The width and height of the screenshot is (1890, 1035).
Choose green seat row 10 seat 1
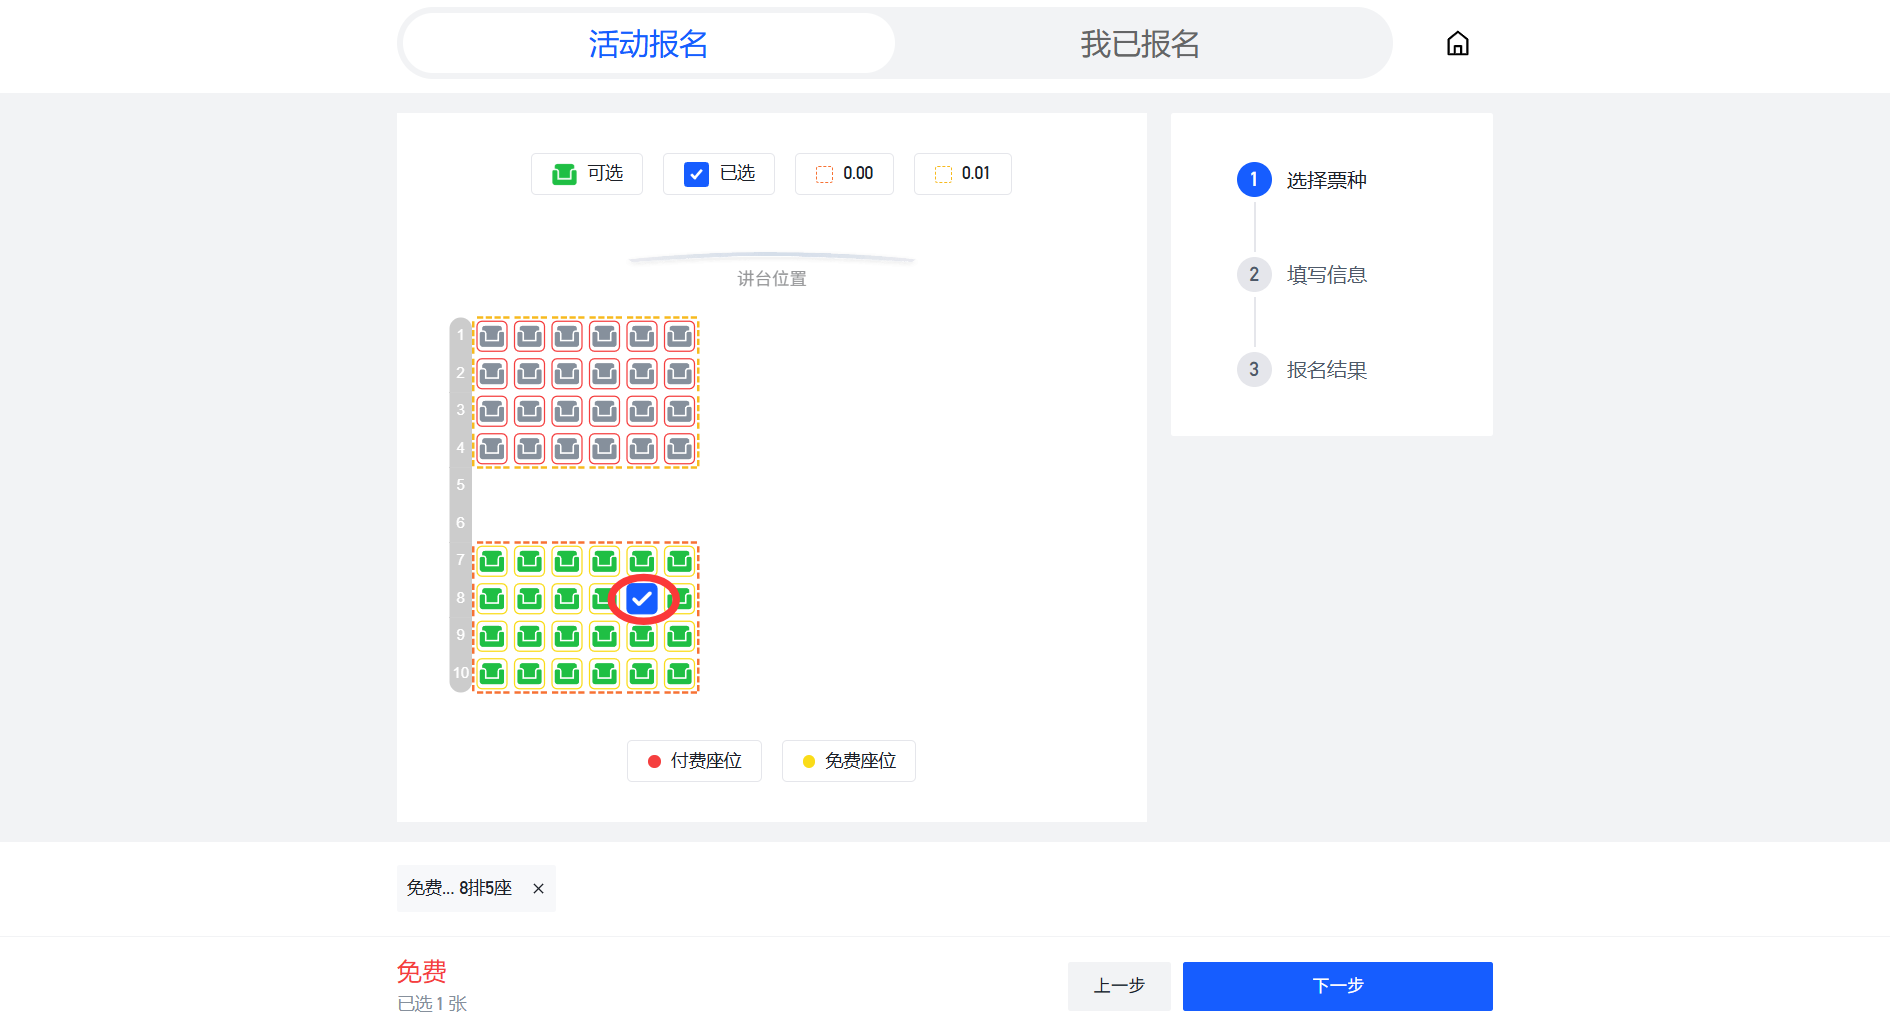(x=492, y=673)
